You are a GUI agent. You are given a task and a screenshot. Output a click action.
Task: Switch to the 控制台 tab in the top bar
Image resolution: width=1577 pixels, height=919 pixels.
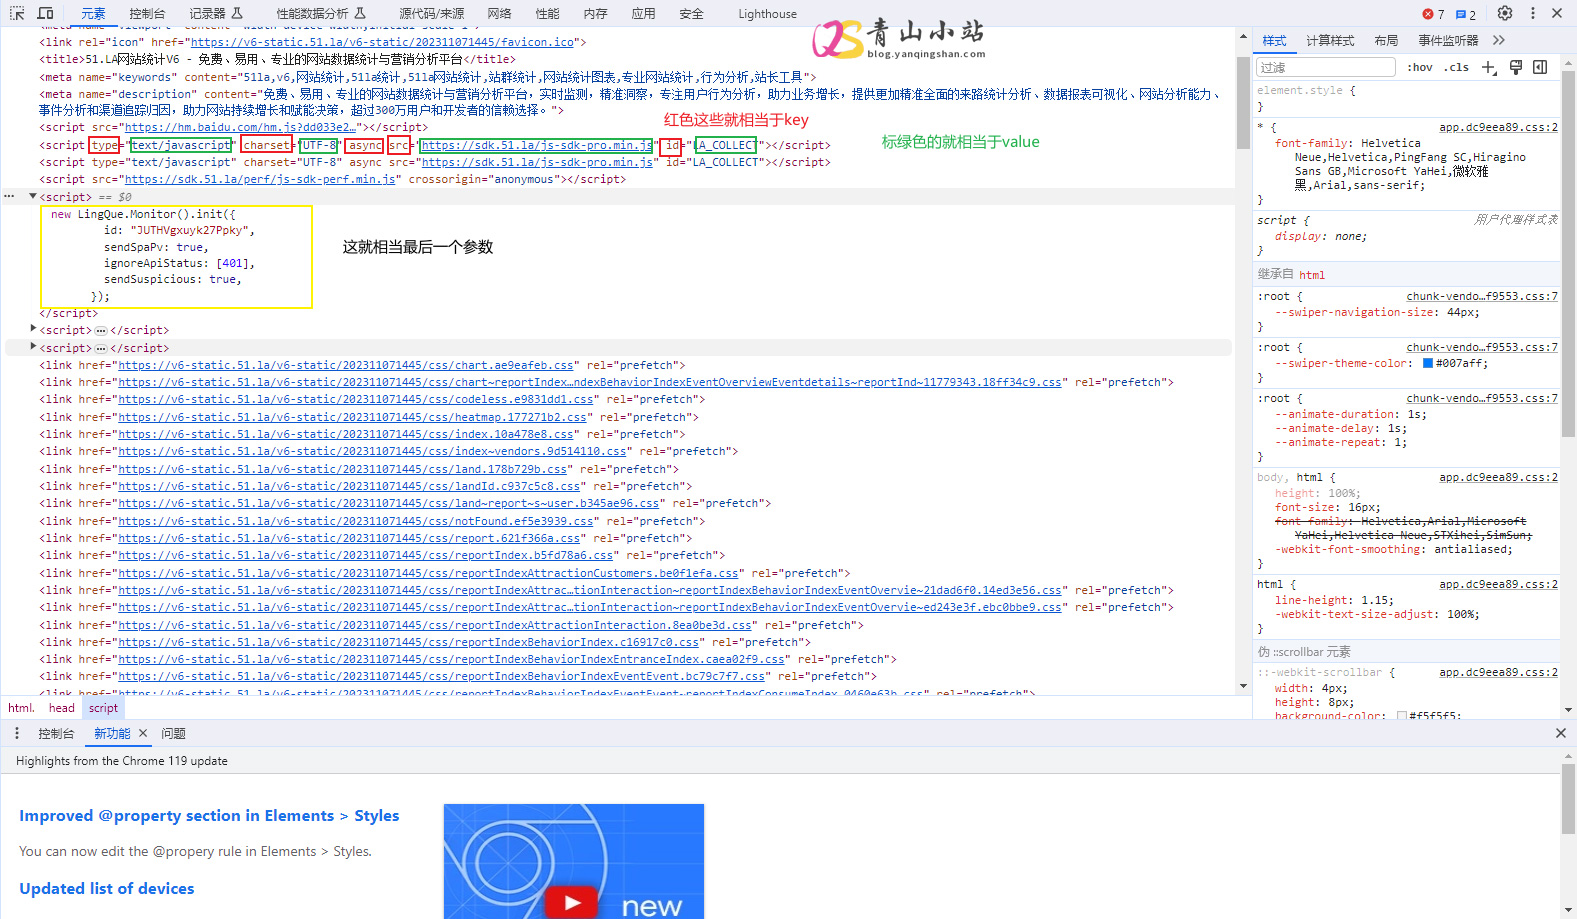pos(147,14)
